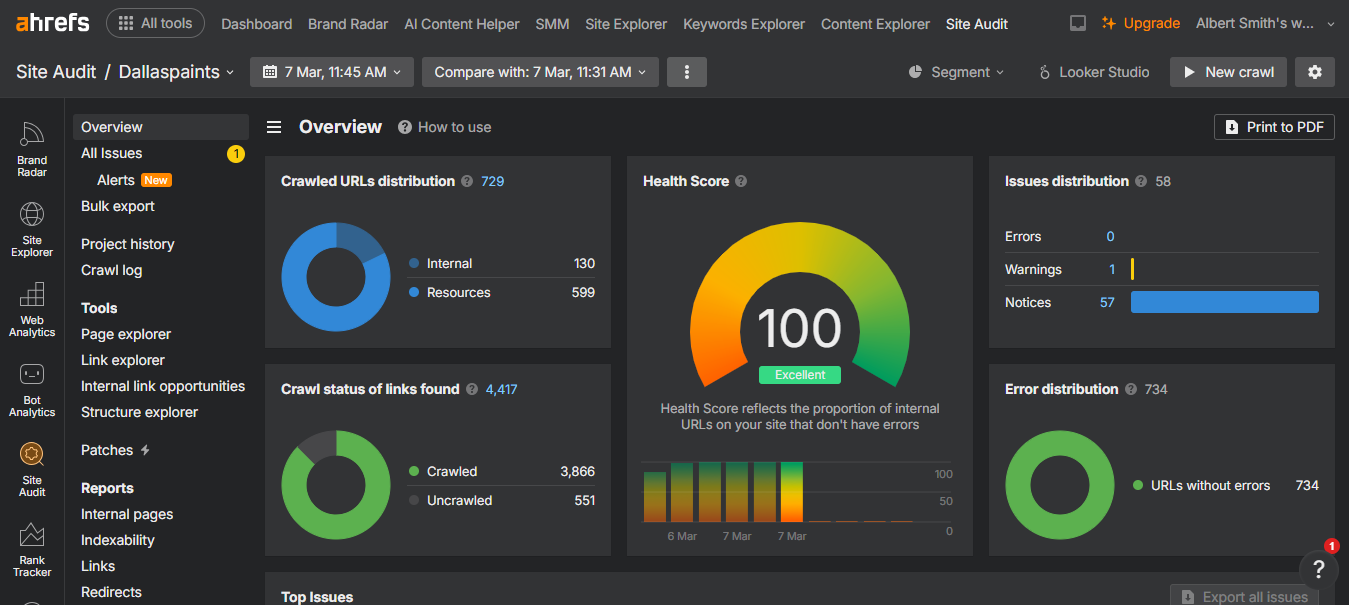Click help icon next to Crawled URLs distribution
1349x605 pixels.
(x=466, y=181)
